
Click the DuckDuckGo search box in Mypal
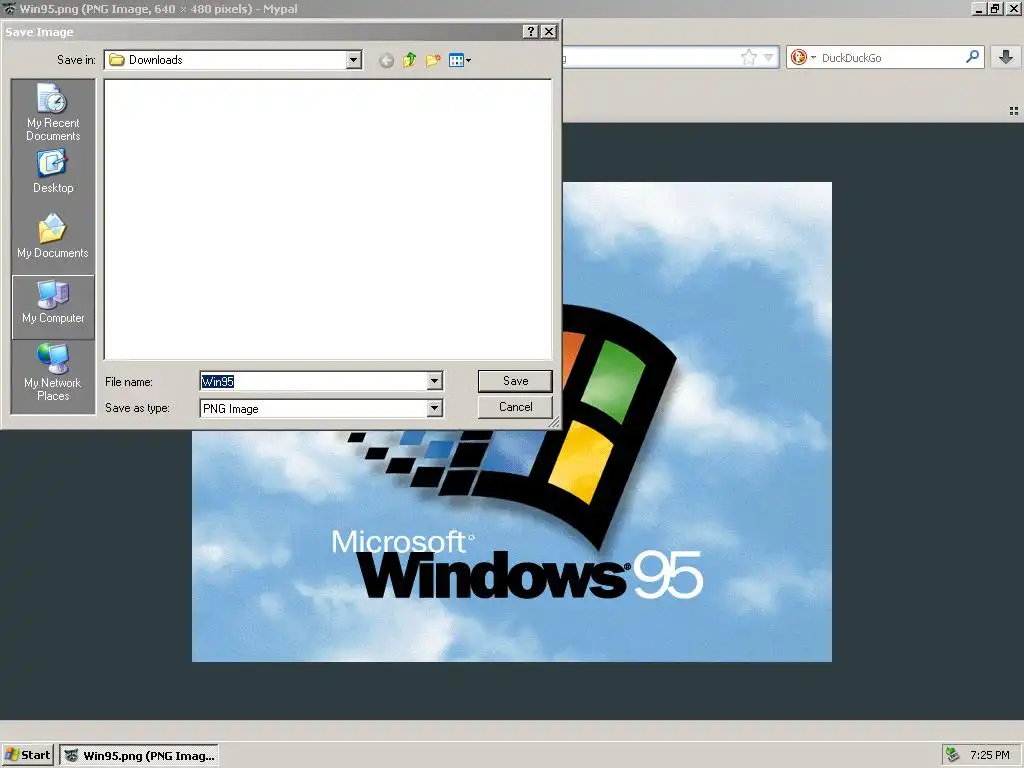click(x=891, y=57)
